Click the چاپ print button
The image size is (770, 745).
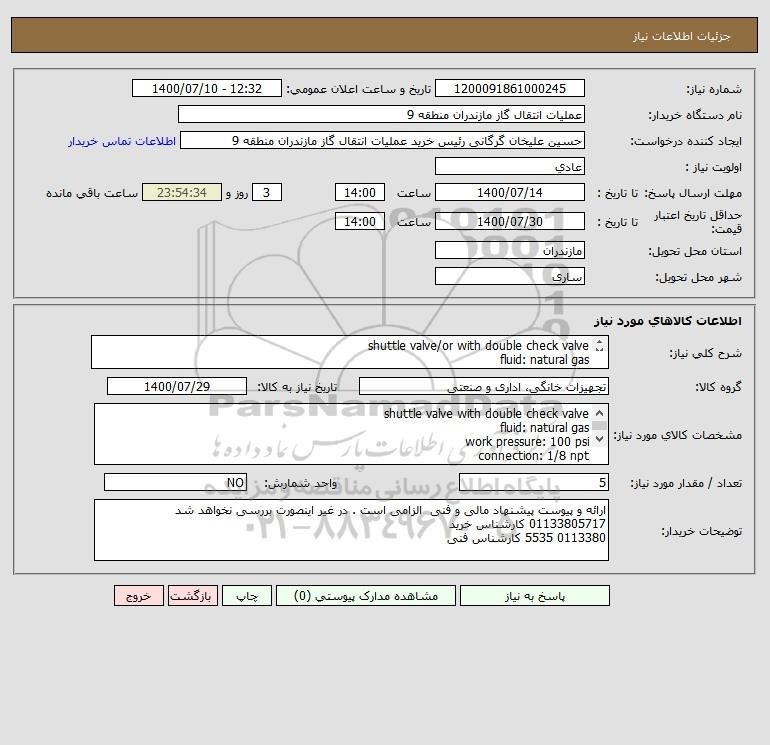point(247,596)
